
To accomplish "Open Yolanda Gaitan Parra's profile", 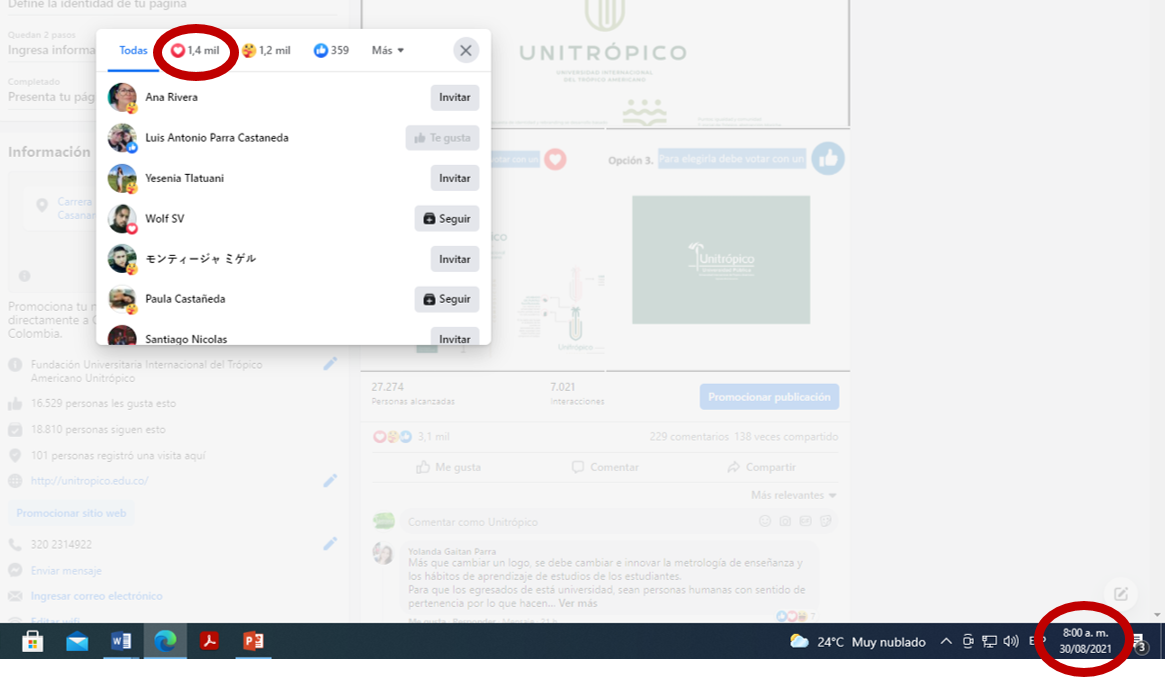I will (x=452, y=551).
